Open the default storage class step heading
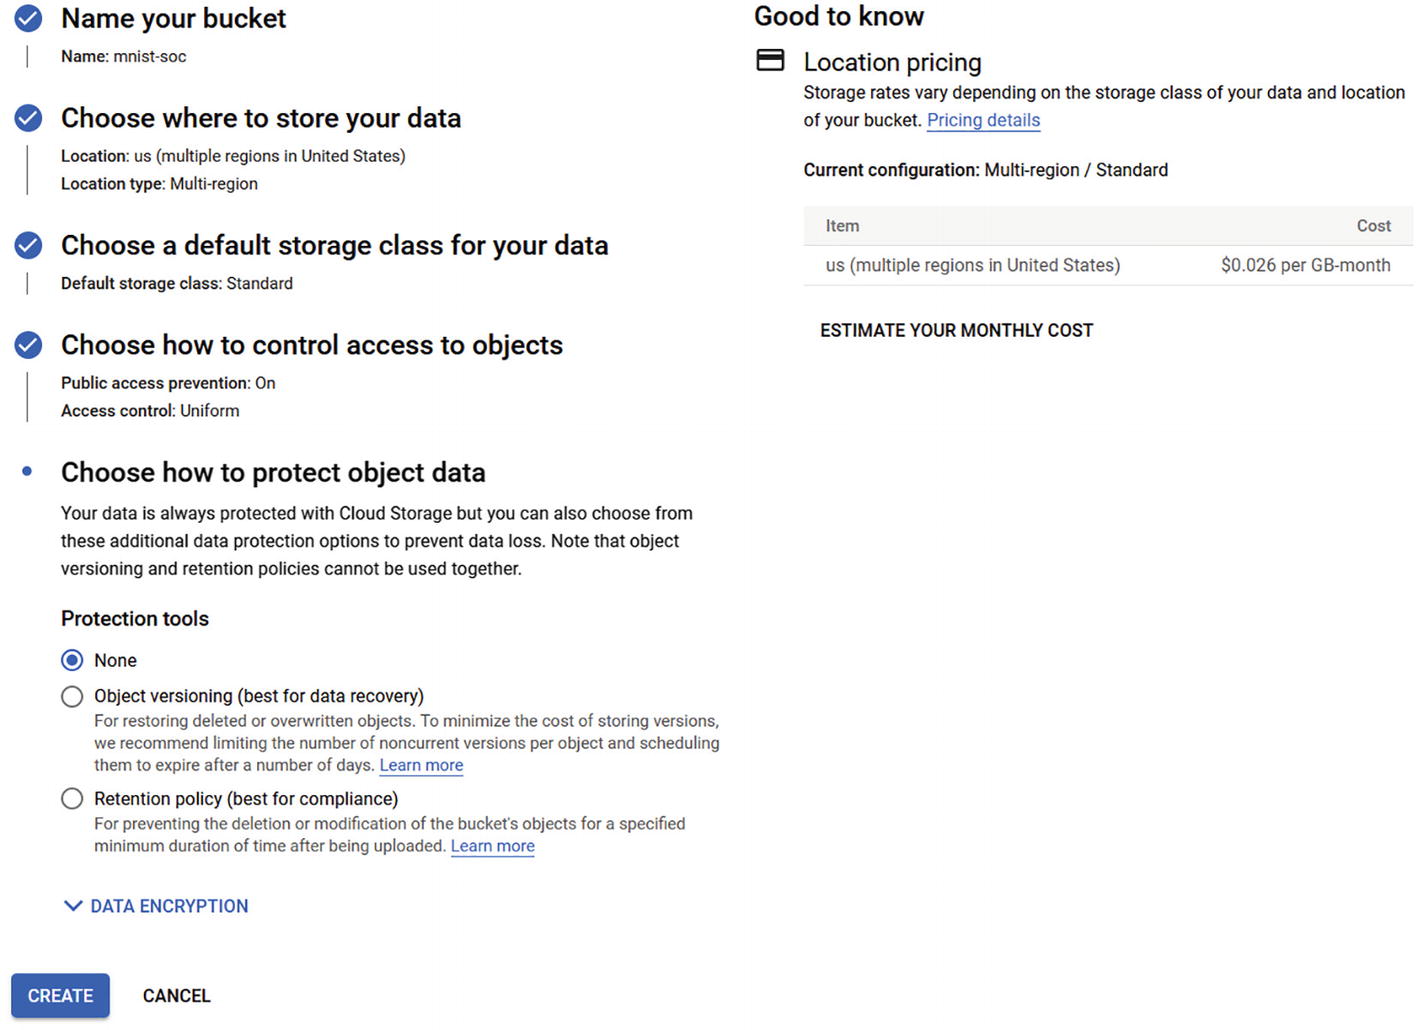 [x=334, y=245]
